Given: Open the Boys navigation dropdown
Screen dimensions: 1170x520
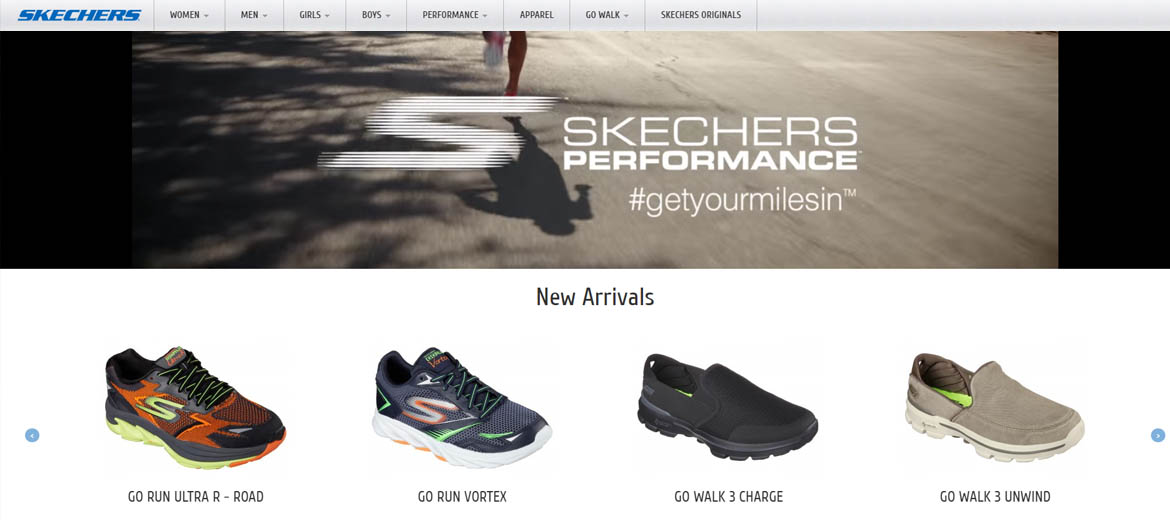Looking at the screenshot, I should (376, 15).
